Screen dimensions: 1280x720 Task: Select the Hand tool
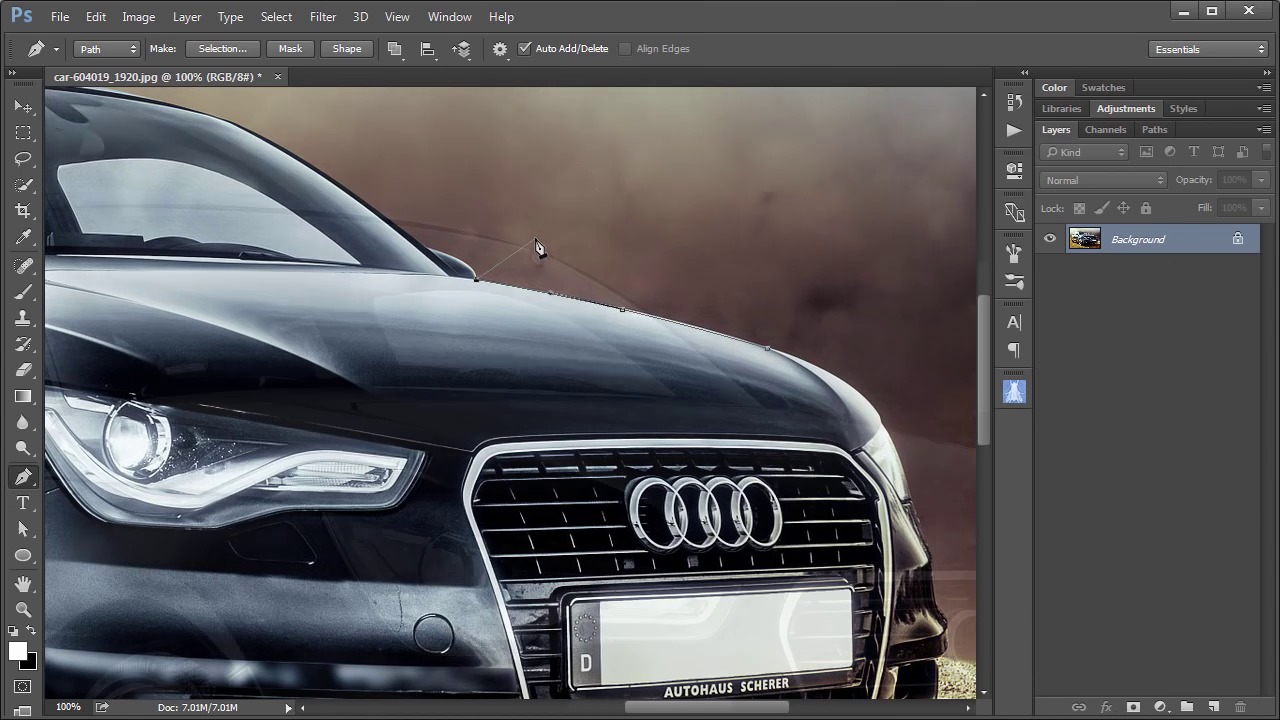click(x=23, y=584)
